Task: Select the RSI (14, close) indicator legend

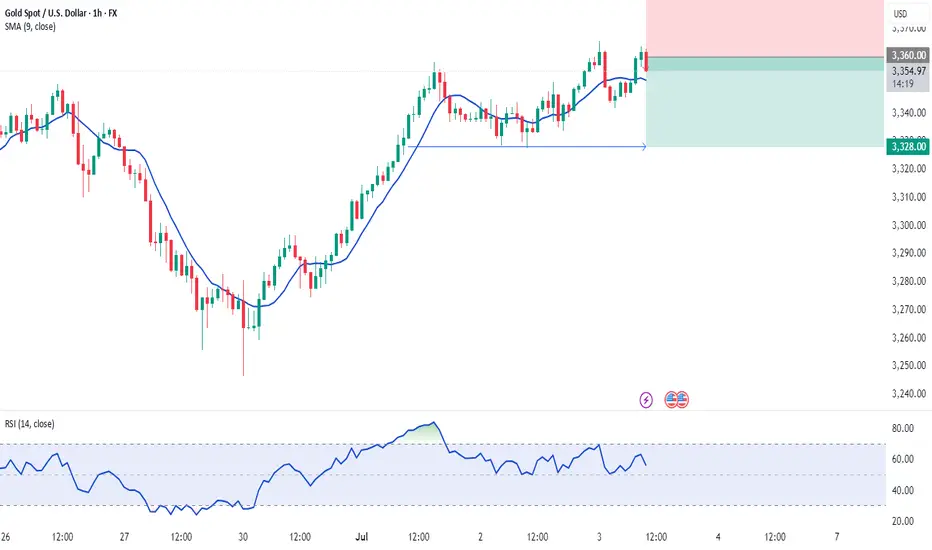Action: (30, 424)
